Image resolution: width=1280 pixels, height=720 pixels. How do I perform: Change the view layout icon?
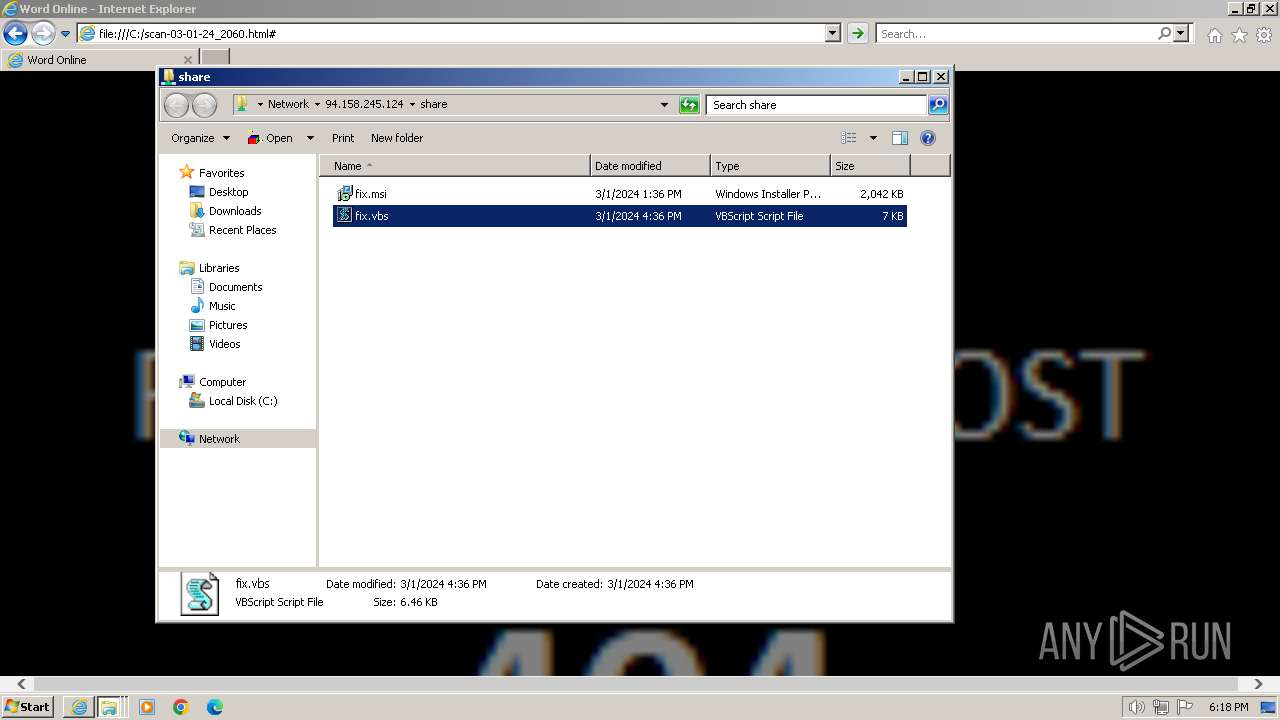849,138
